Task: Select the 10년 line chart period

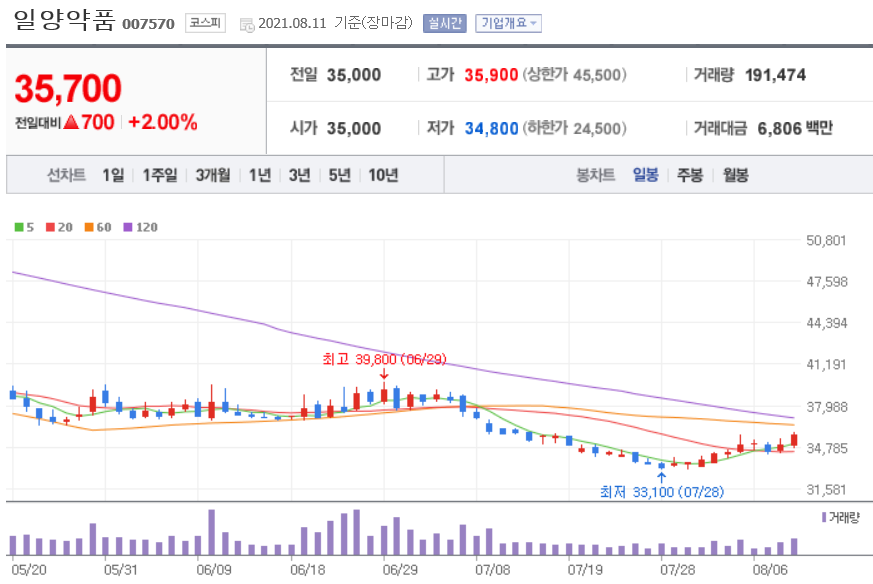Action: pos(383,175)
